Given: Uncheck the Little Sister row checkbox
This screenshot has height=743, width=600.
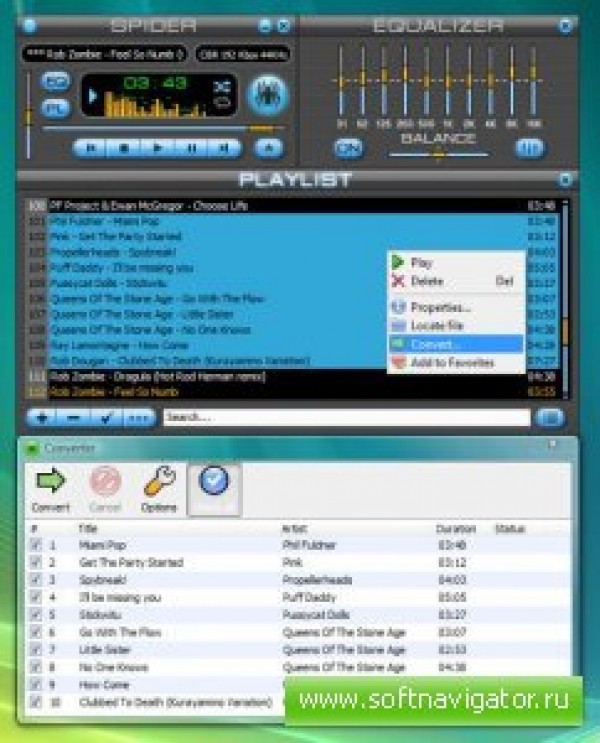Looking at the screenshot, I should point(36,650).
